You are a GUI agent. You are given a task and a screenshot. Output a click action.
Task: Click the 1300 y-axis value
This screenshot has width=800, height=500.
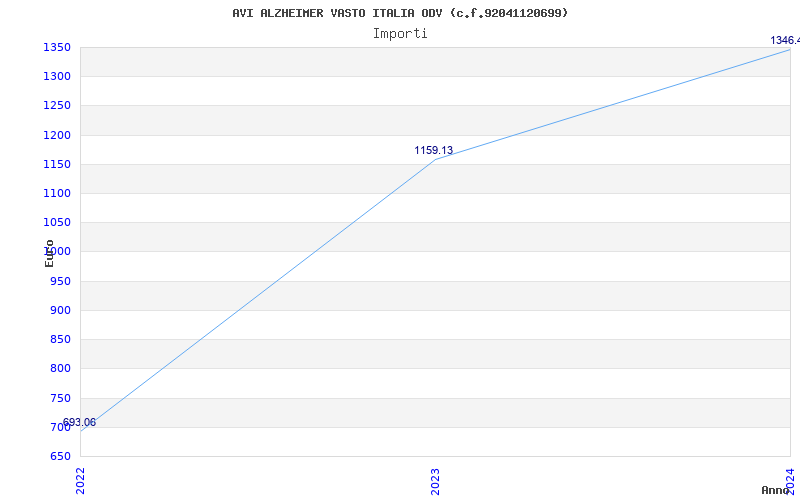pyautogui.click(x=57, y=77)
